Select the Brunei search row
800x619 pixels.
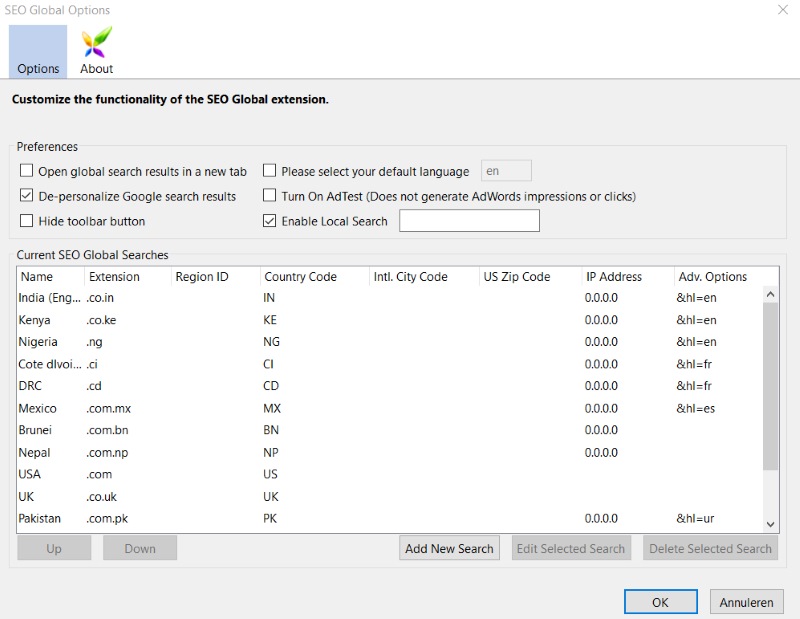point(390,430)
